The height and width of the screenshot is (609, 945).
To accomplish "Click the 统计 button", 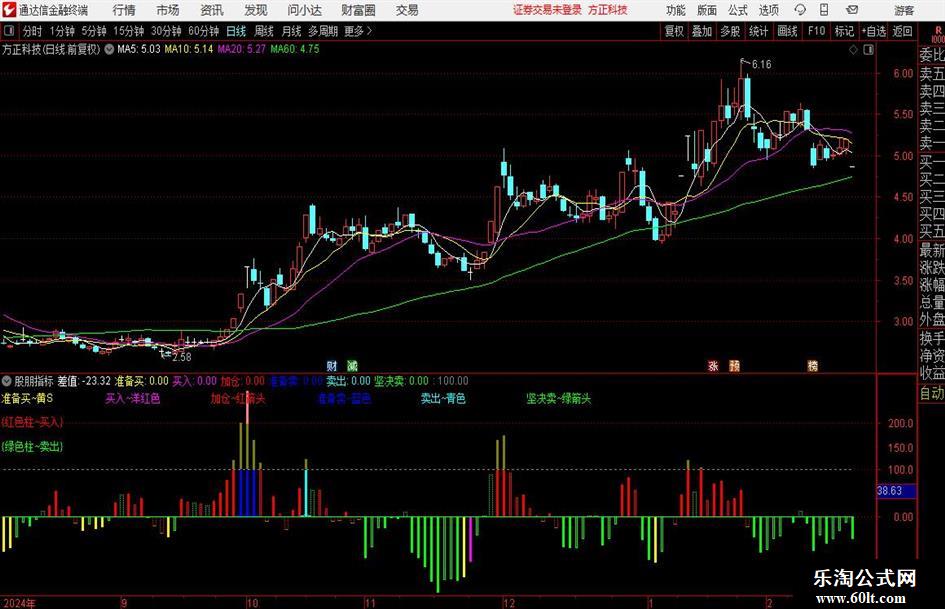I will 758,31.
